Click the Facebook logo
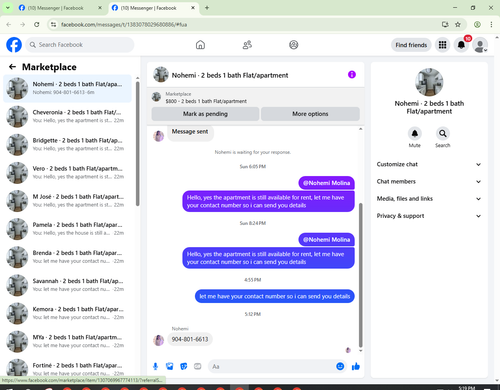Viewport: 500px width, 390px height. click(x=14, y=45)
